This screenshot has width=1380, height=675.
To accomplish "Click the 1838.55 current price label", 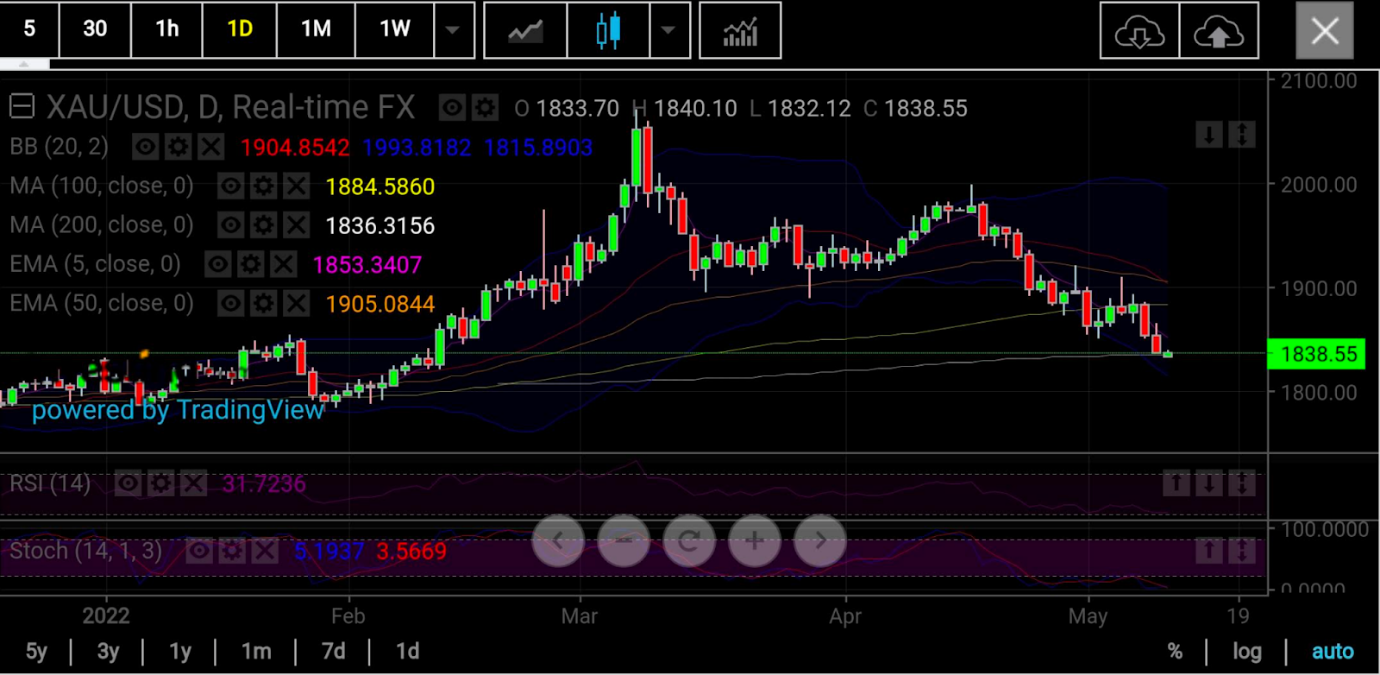I will [1316, 354].
